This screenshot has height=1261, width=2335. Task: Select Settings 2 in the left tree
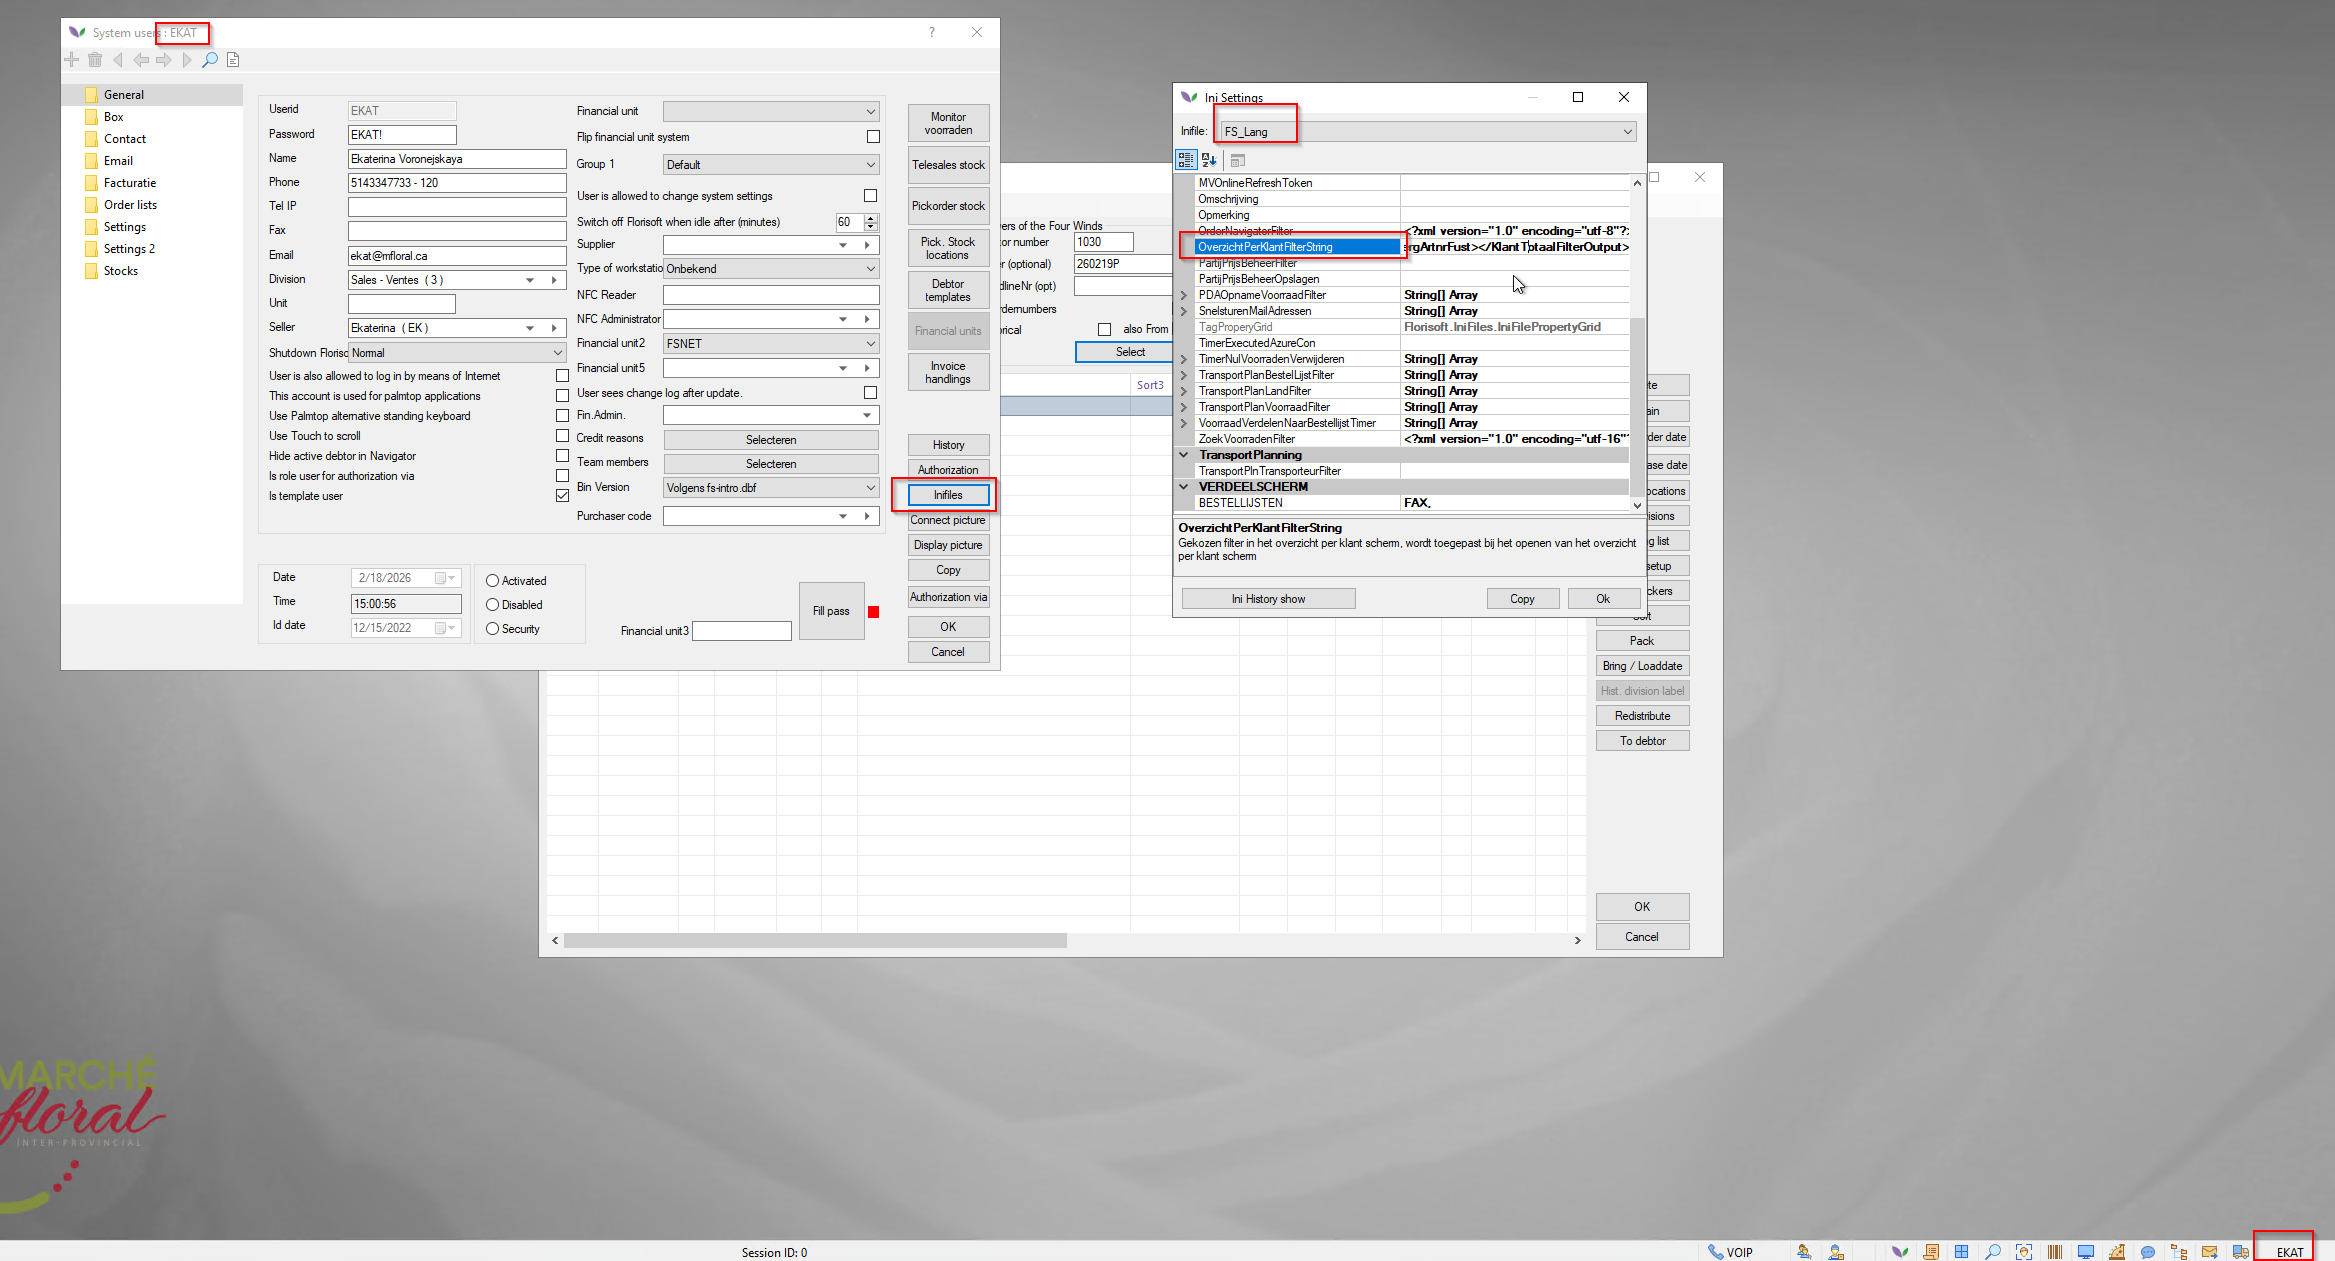(129, 249)
